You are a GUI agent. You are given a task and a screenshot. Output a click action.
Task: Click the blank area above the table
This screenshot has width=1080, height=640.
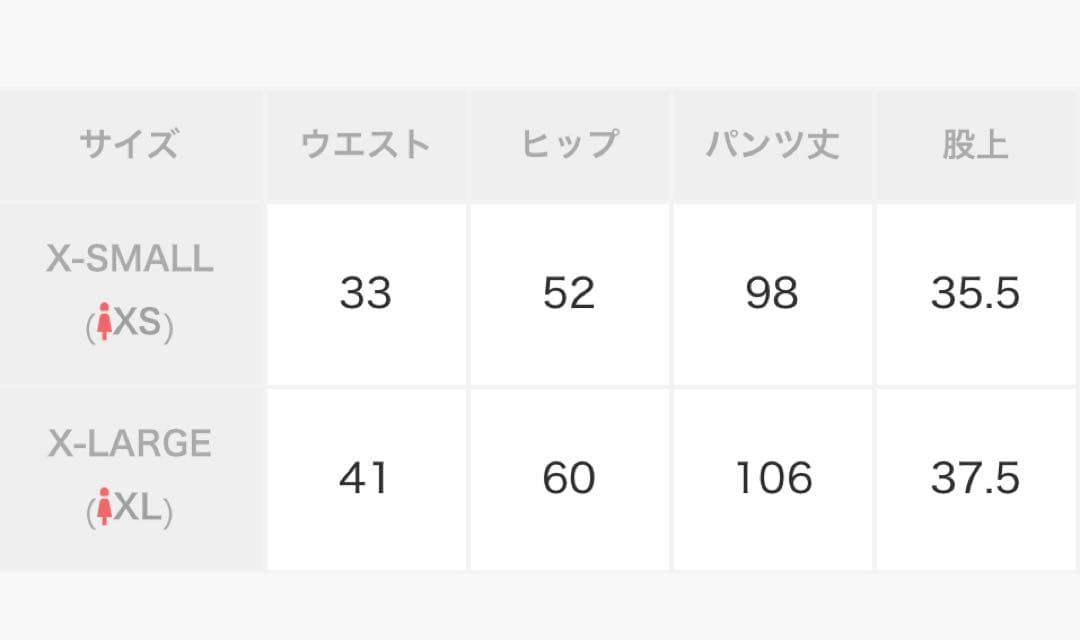tap(540, 42)
